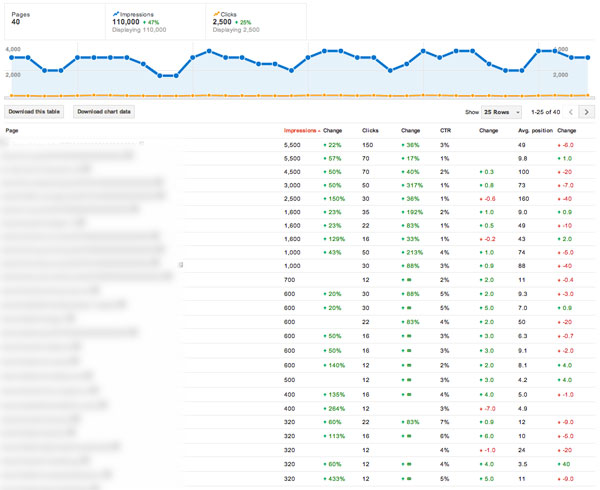Click Change header right of CTR

[488, 131]
